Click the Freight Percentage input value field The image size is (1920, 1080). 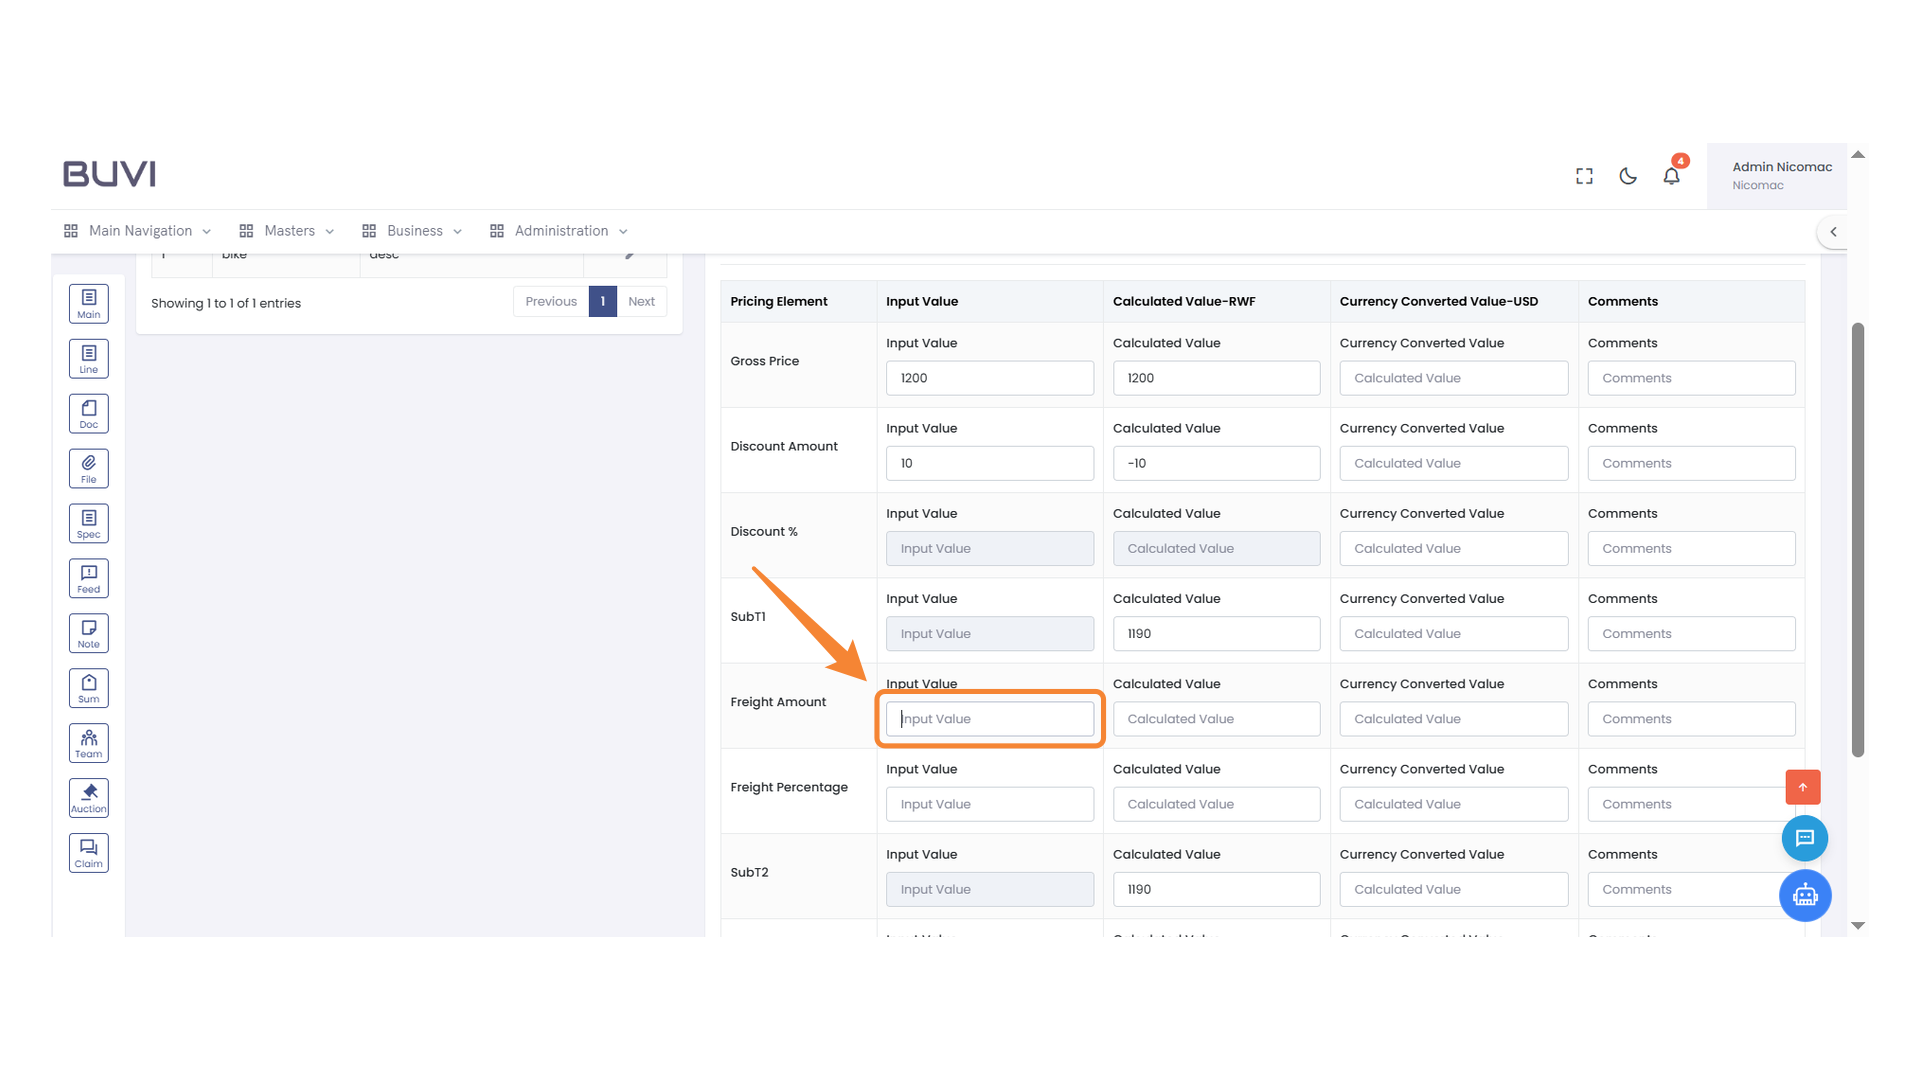[x=989, y=804]
